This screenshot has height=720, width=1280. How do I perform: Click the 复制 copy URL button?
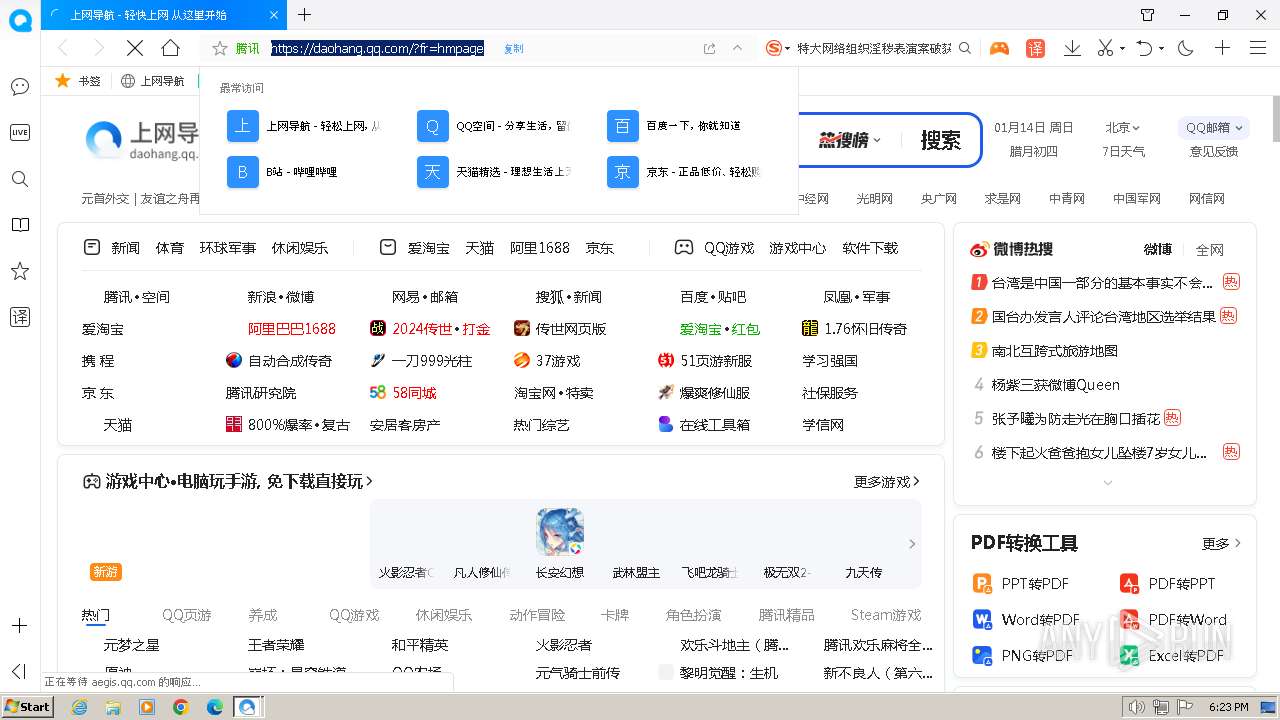click(x=514, y=48)
